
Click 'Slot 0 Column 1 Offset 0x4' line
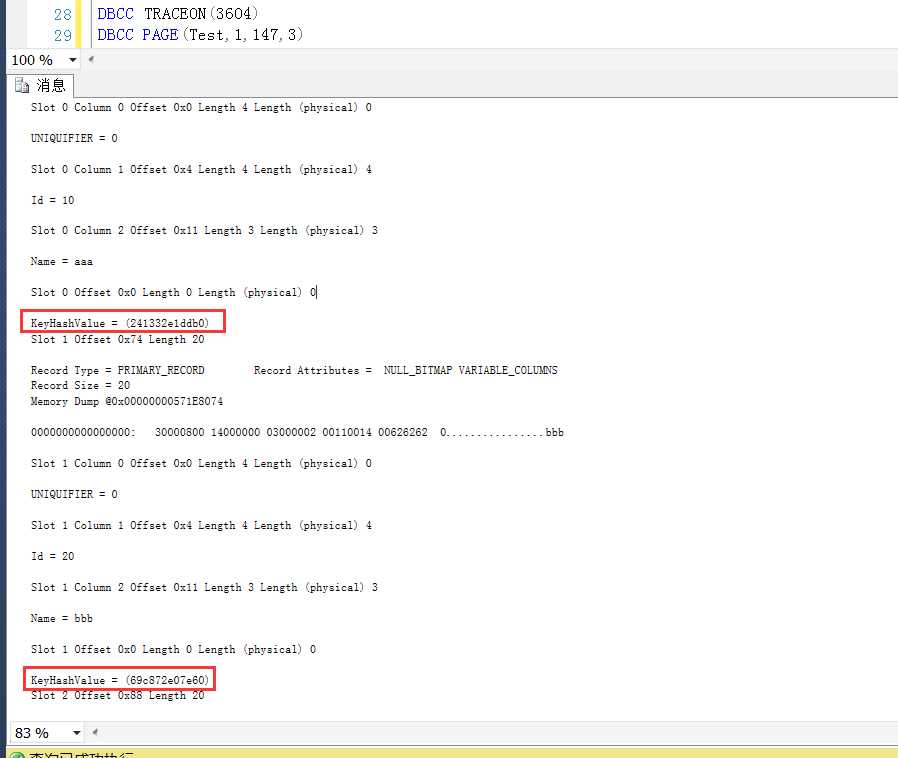[201, 169]
